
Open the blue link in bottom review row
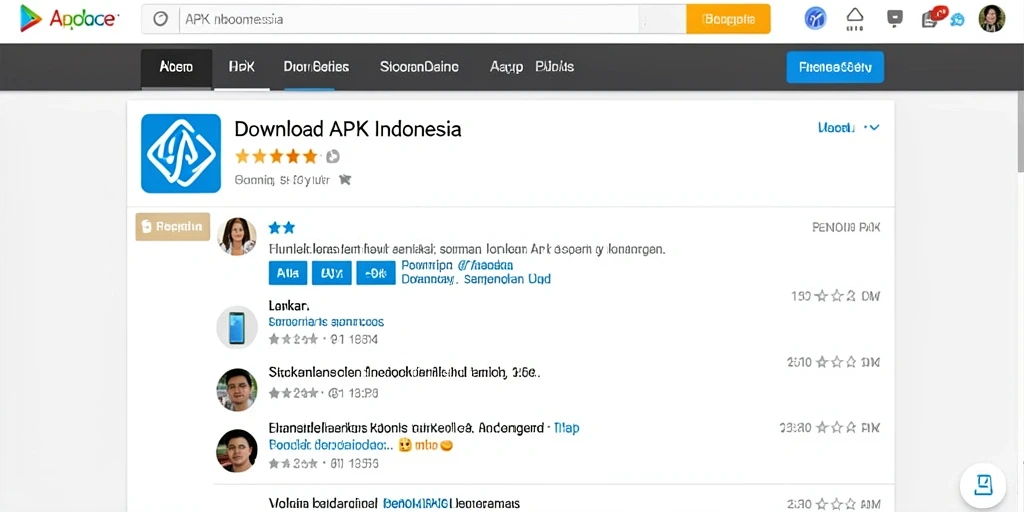(417, 504)
